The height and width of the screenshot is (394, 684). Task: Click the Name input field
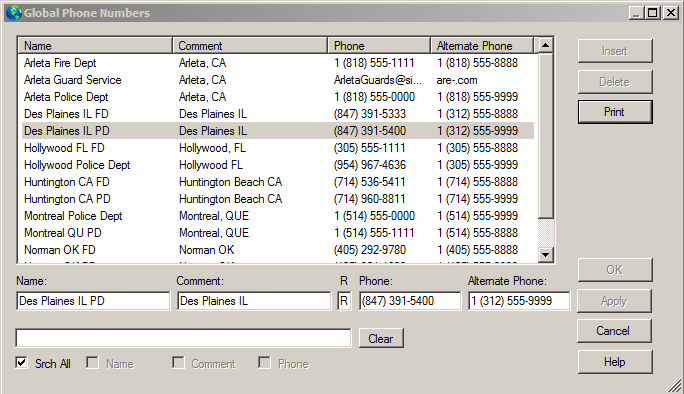[93, 301]
